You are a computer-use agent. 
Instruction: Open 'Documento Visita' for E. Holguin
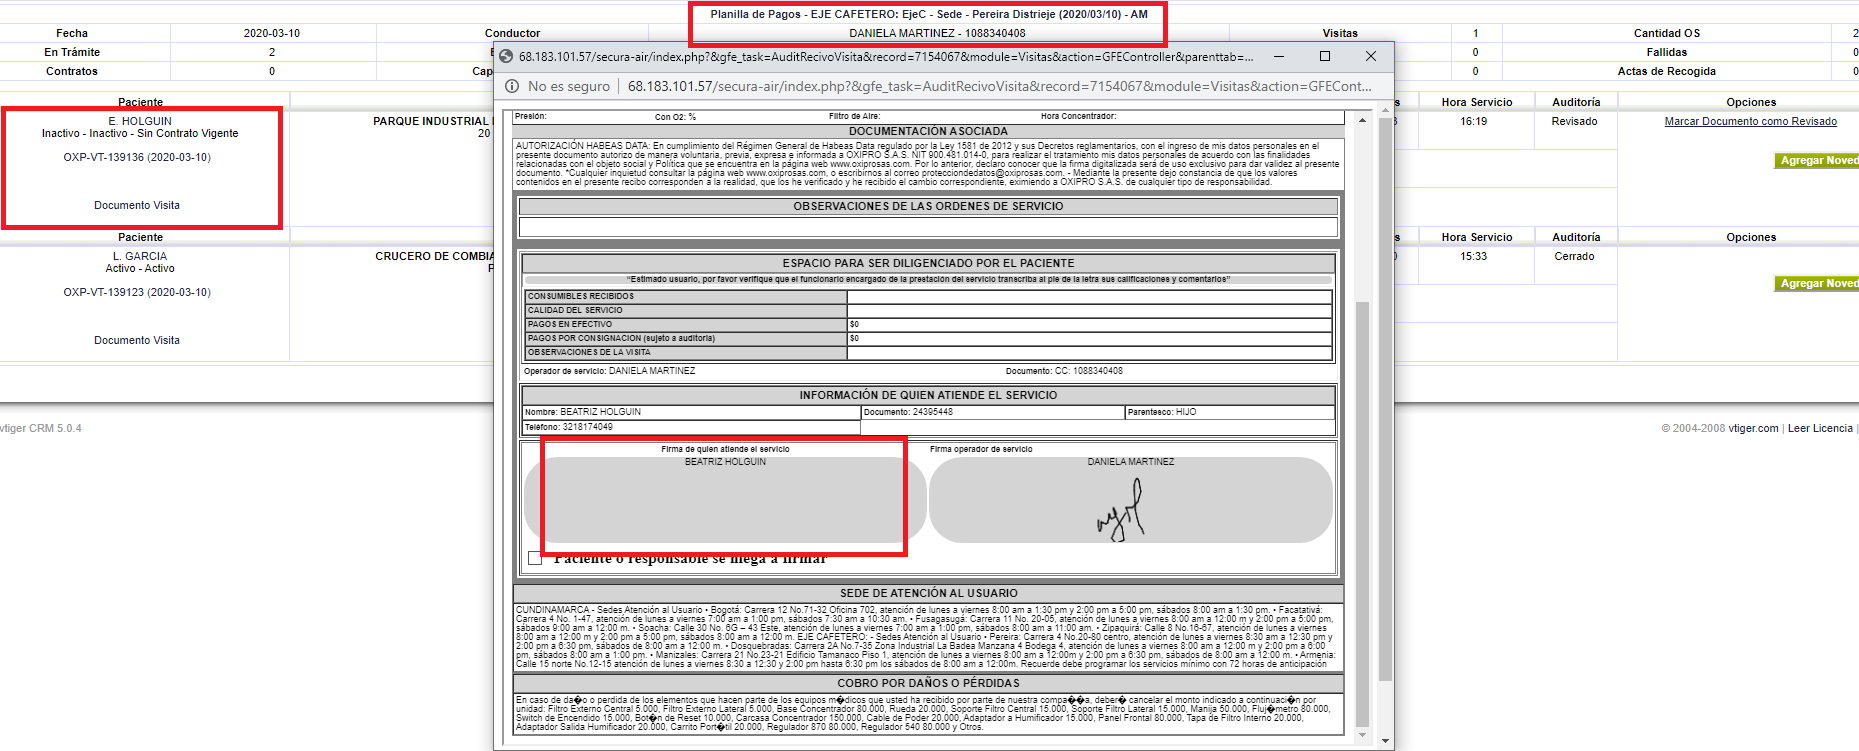point(137,205)
